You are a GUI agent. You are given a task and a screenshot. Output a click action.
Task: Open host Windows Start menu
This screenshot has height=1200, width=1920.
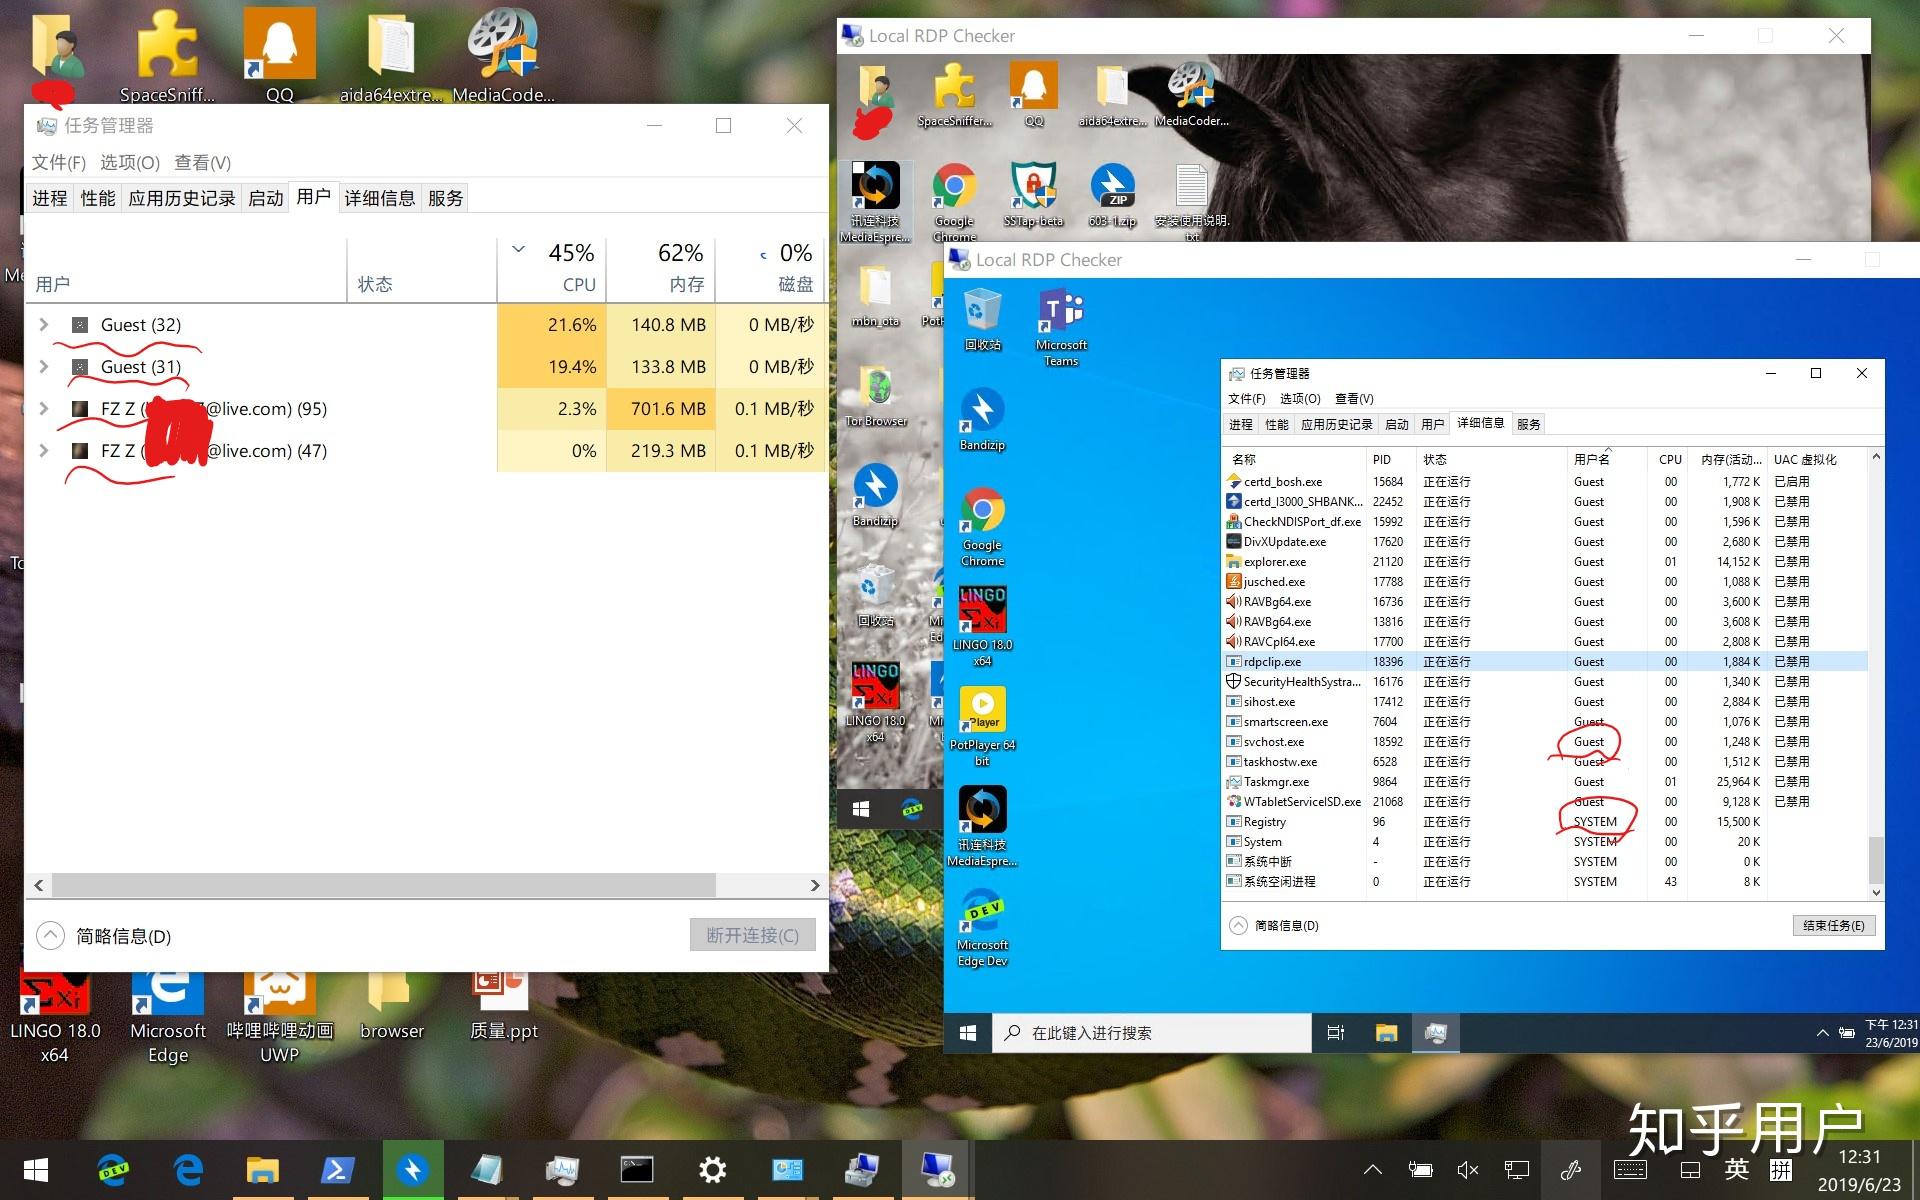click(x=36, y=1170)
